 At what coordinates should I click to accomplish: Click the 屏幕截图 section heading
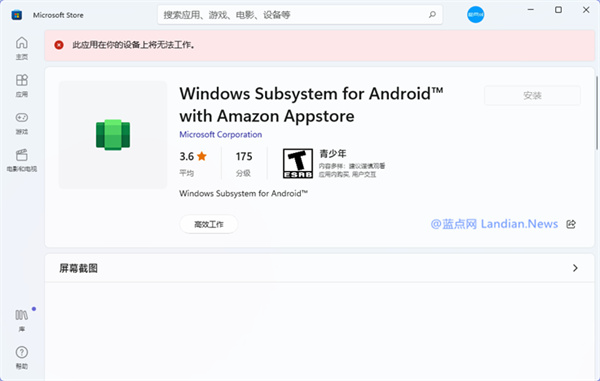(78, 268)
